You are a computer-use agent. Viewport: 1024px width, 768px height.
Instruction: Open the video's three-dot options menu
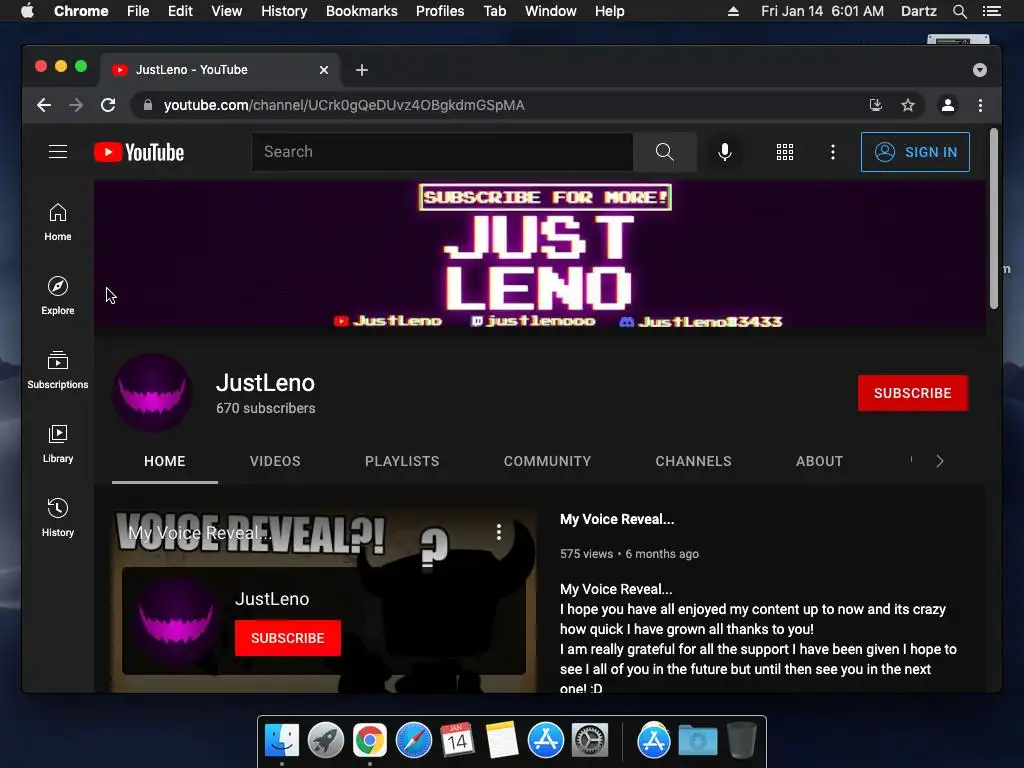point(498,532)
